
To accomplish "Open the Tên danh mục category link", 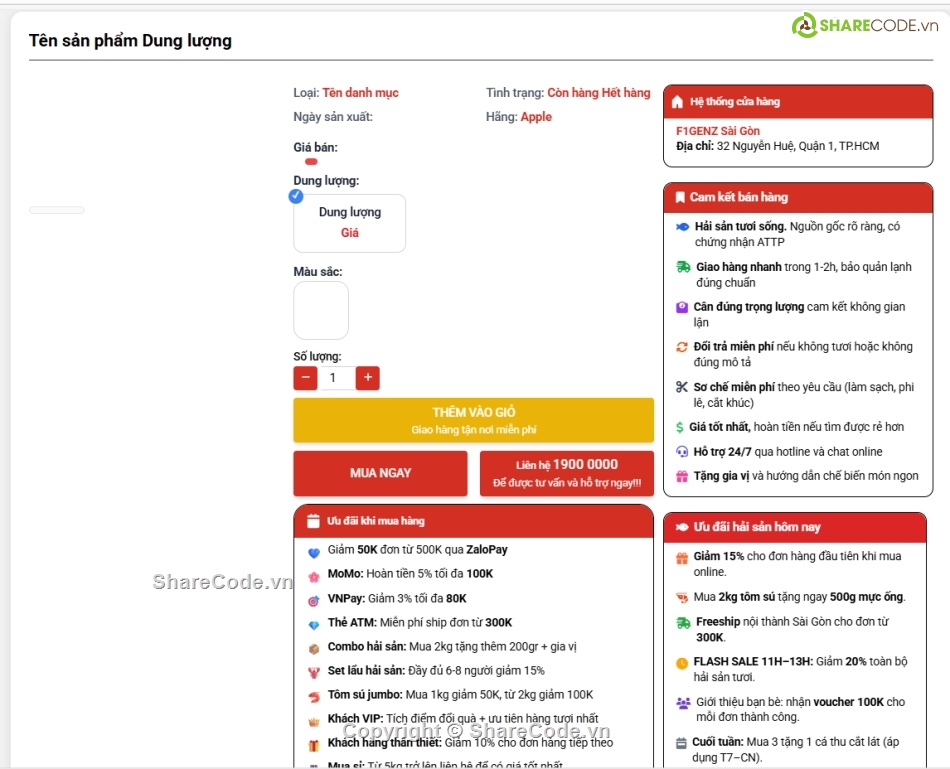I will tap(360, 93).
